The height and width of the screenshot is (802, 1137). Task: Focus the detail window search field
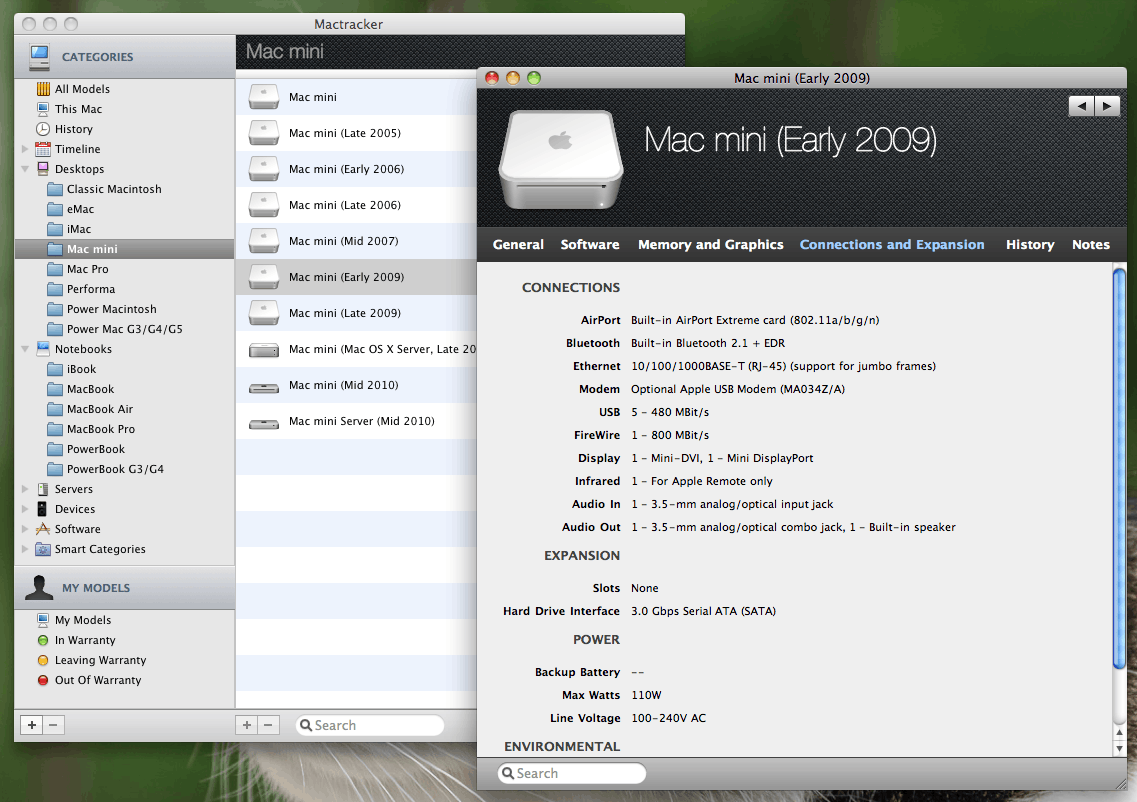pyautogui.click(x=571, y=773)
